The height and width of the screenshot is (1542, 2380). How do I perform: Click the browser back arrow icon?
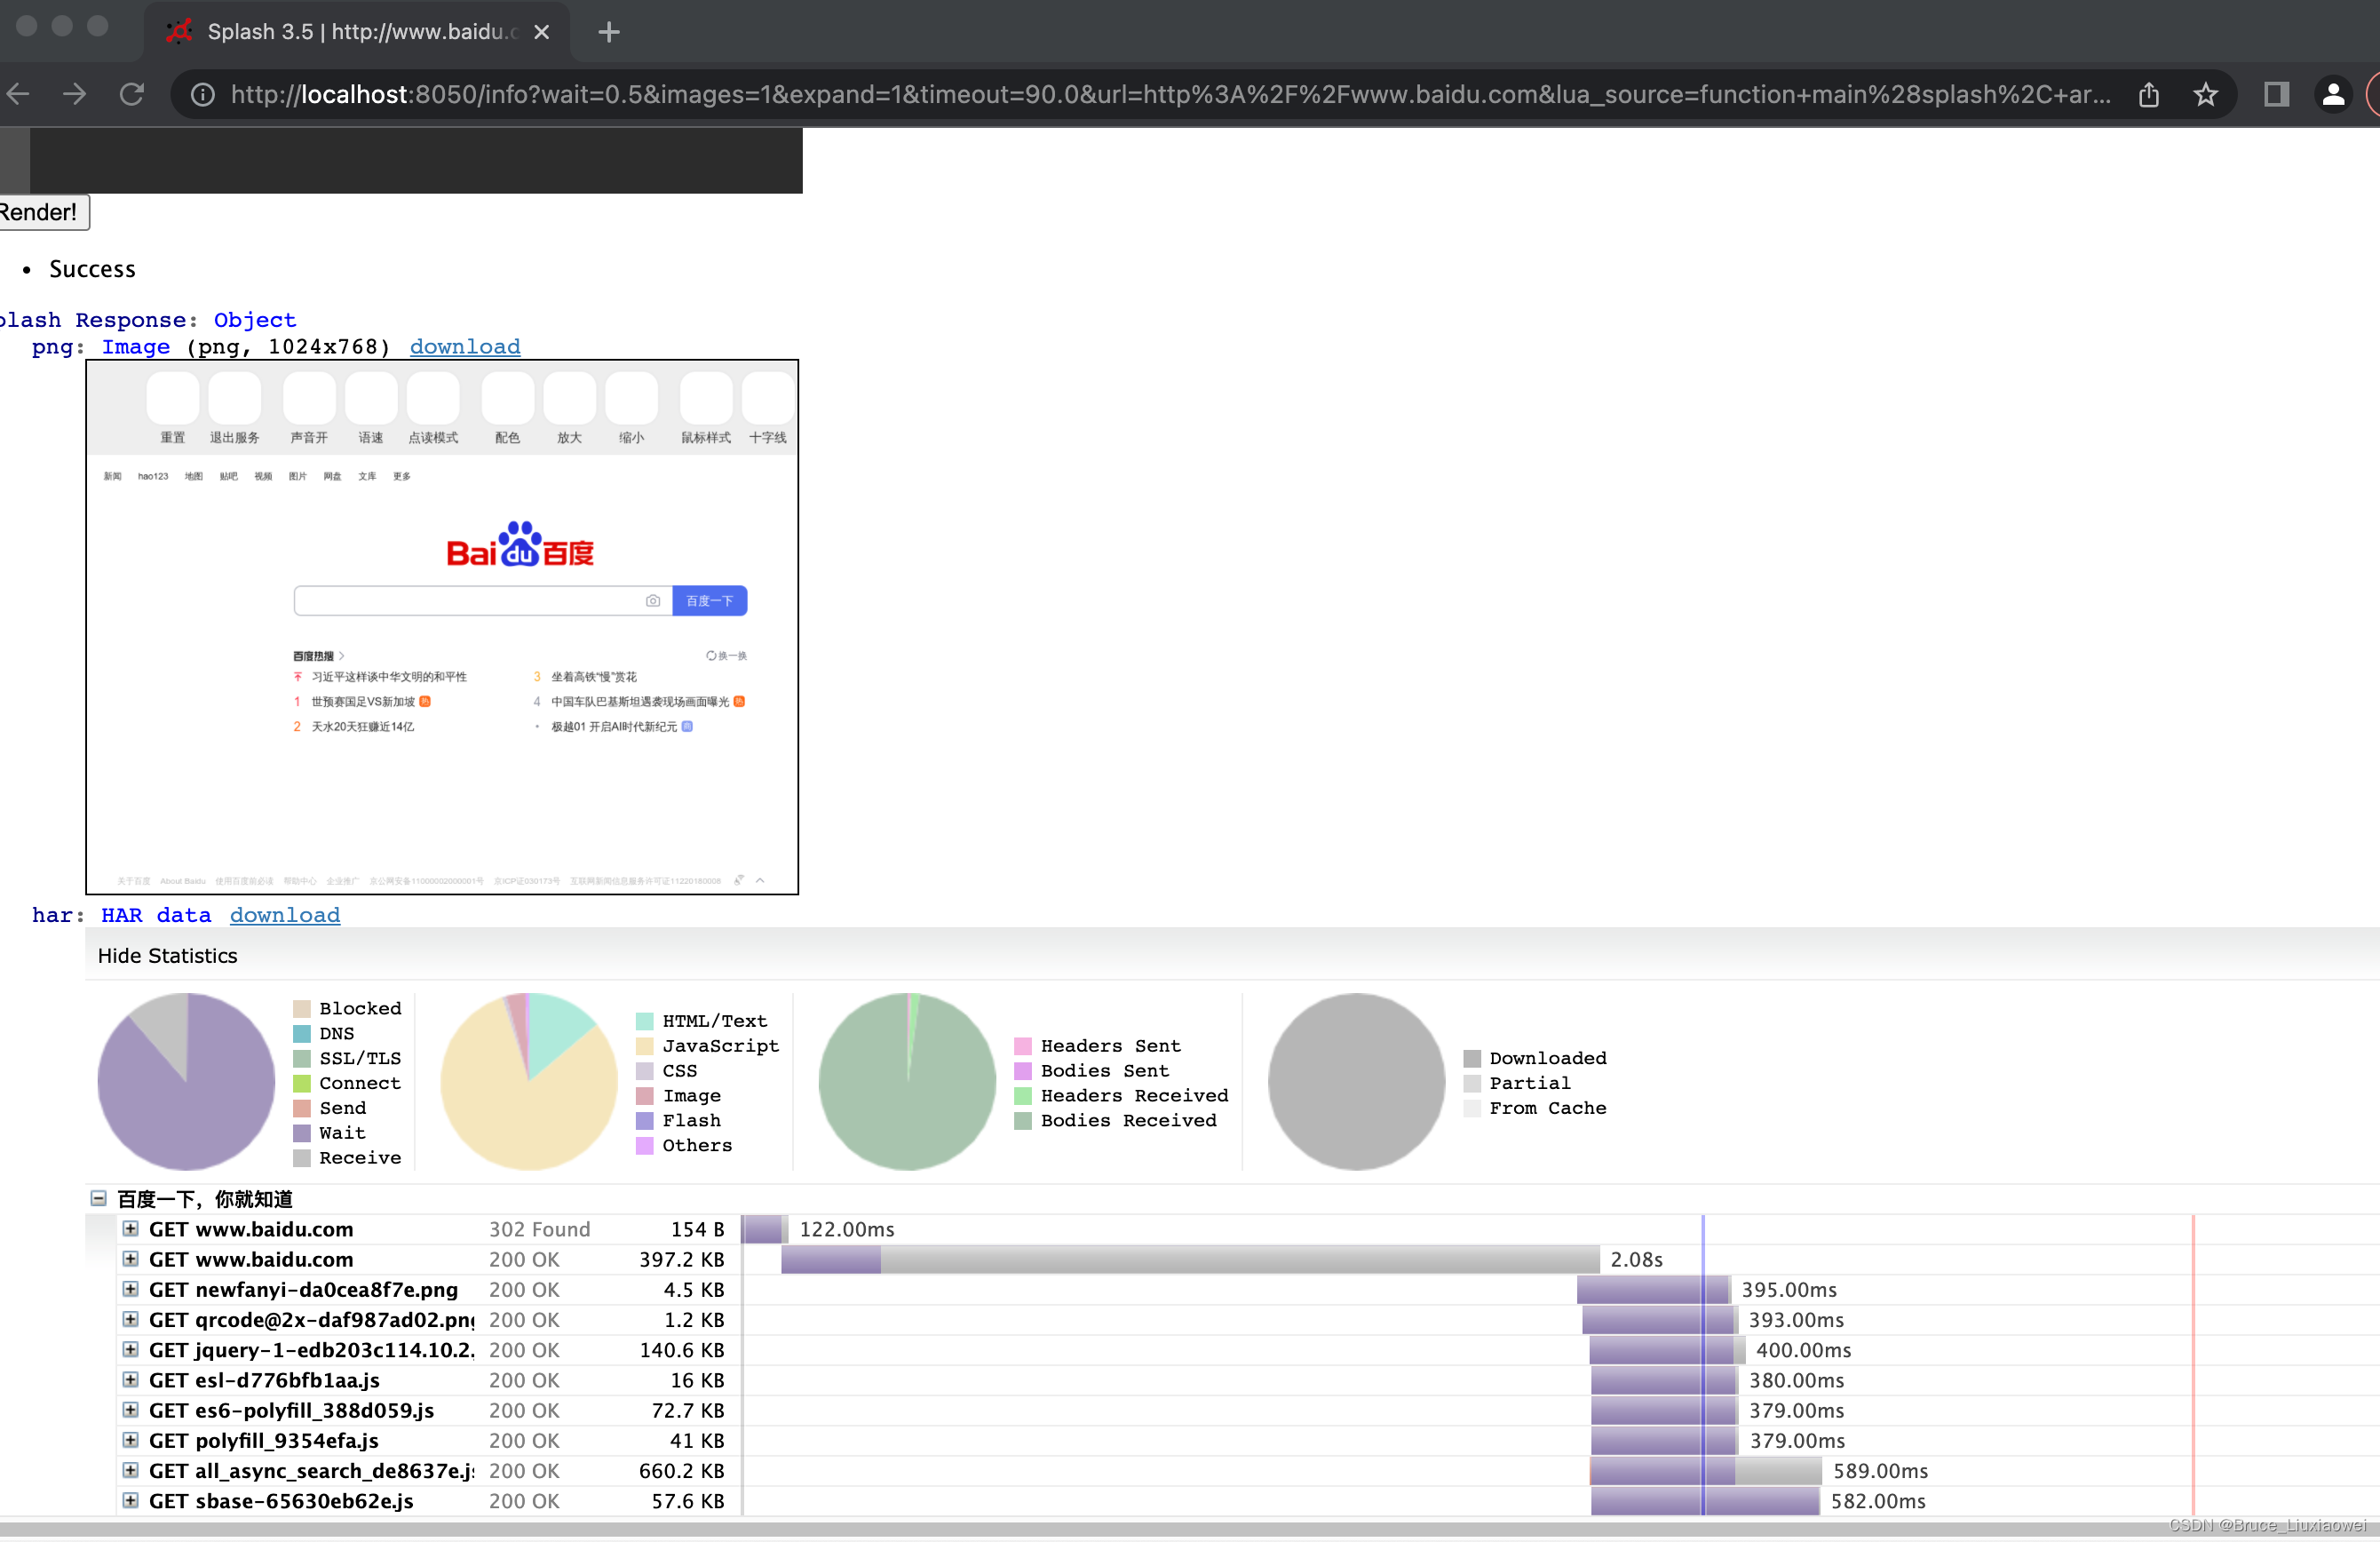tap(18, 94)
